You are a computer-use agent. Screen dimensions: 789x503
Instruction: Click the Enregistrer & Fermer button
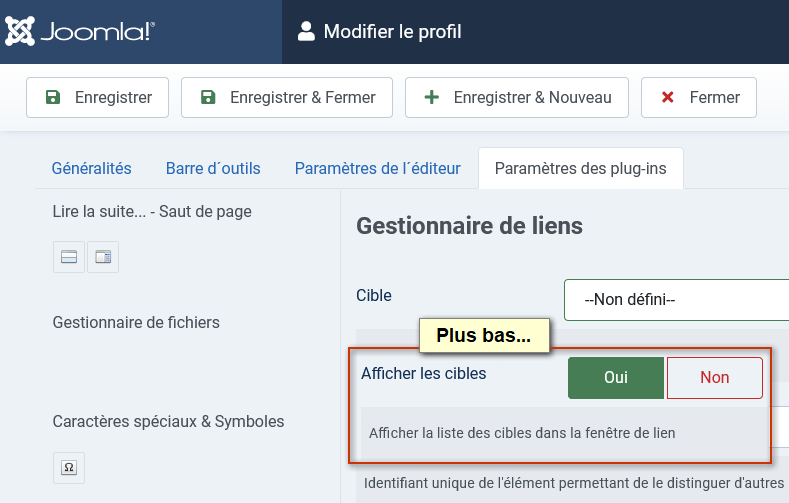coord(287,97)
